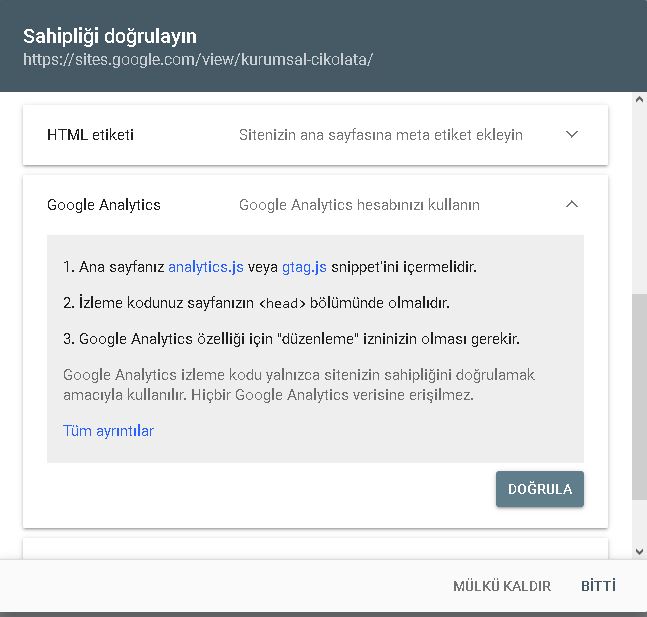Click the sites.google.com URL in the header
Image resolution: width=647 pixels, height=617 pixels.
(x=198, y=59)
